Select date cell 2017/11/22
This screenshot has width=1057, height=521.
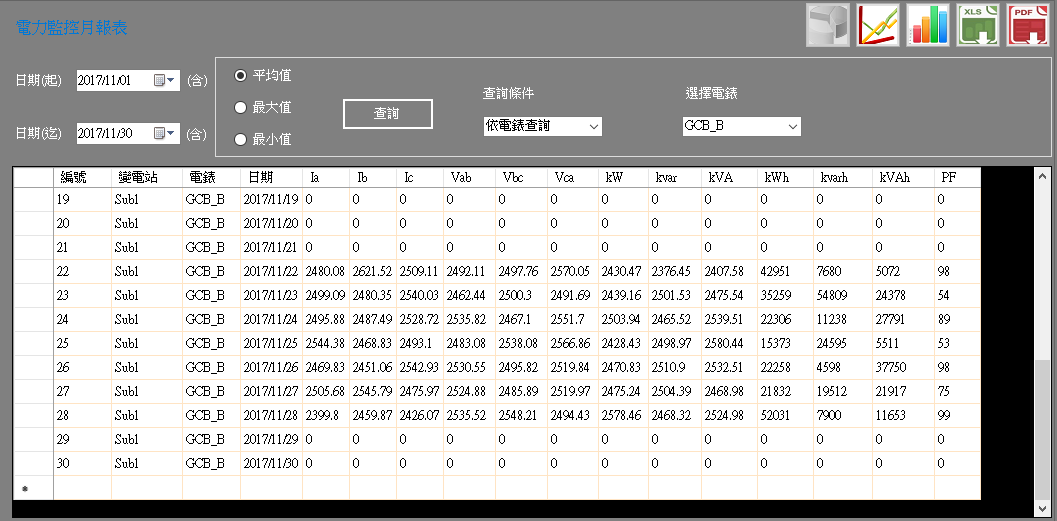click(x=272, y=271)
